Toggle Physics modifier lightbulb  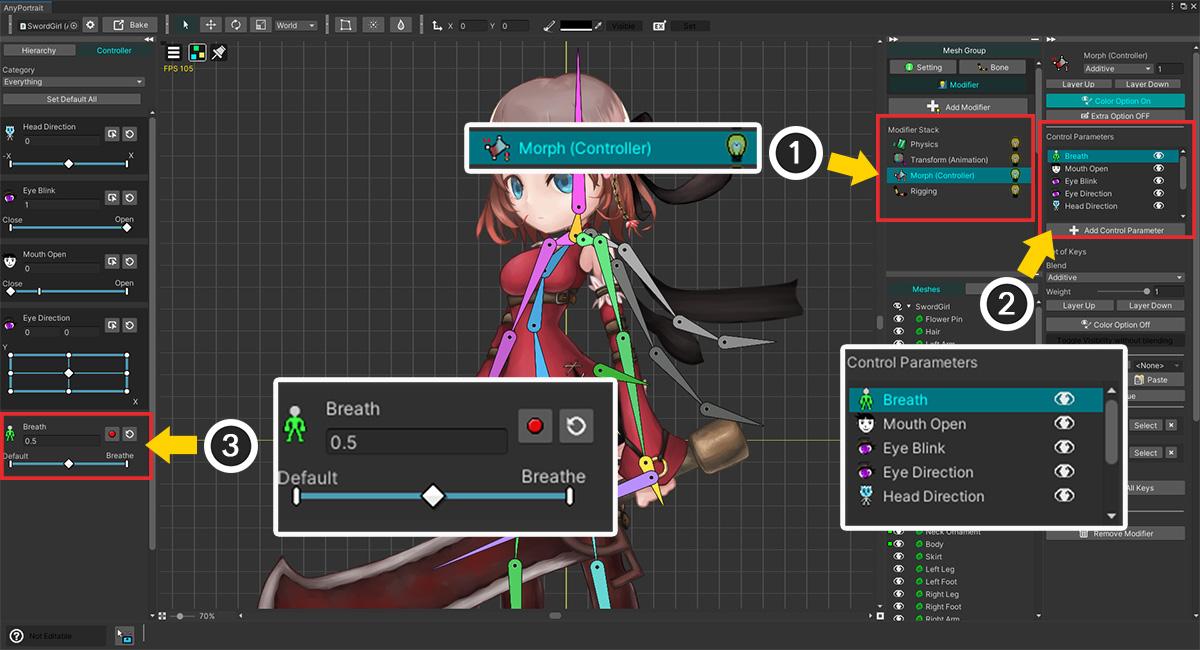click(x=1015, y=144)
